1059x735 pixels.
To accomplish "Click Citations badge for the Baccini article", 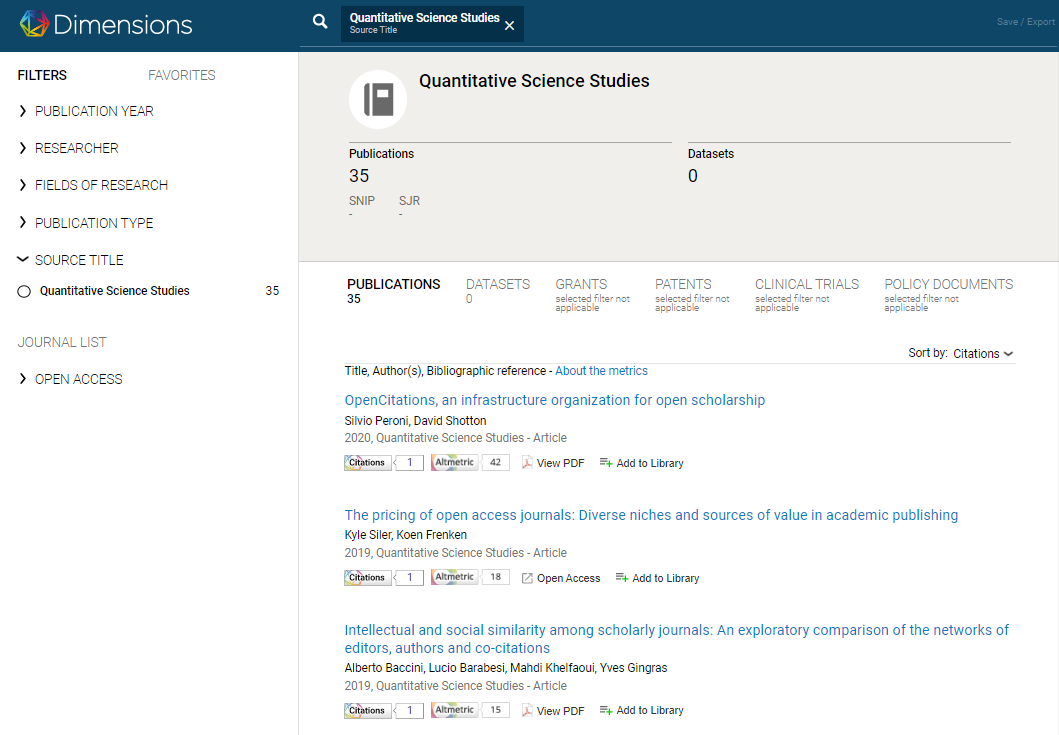I will [384, 711].
